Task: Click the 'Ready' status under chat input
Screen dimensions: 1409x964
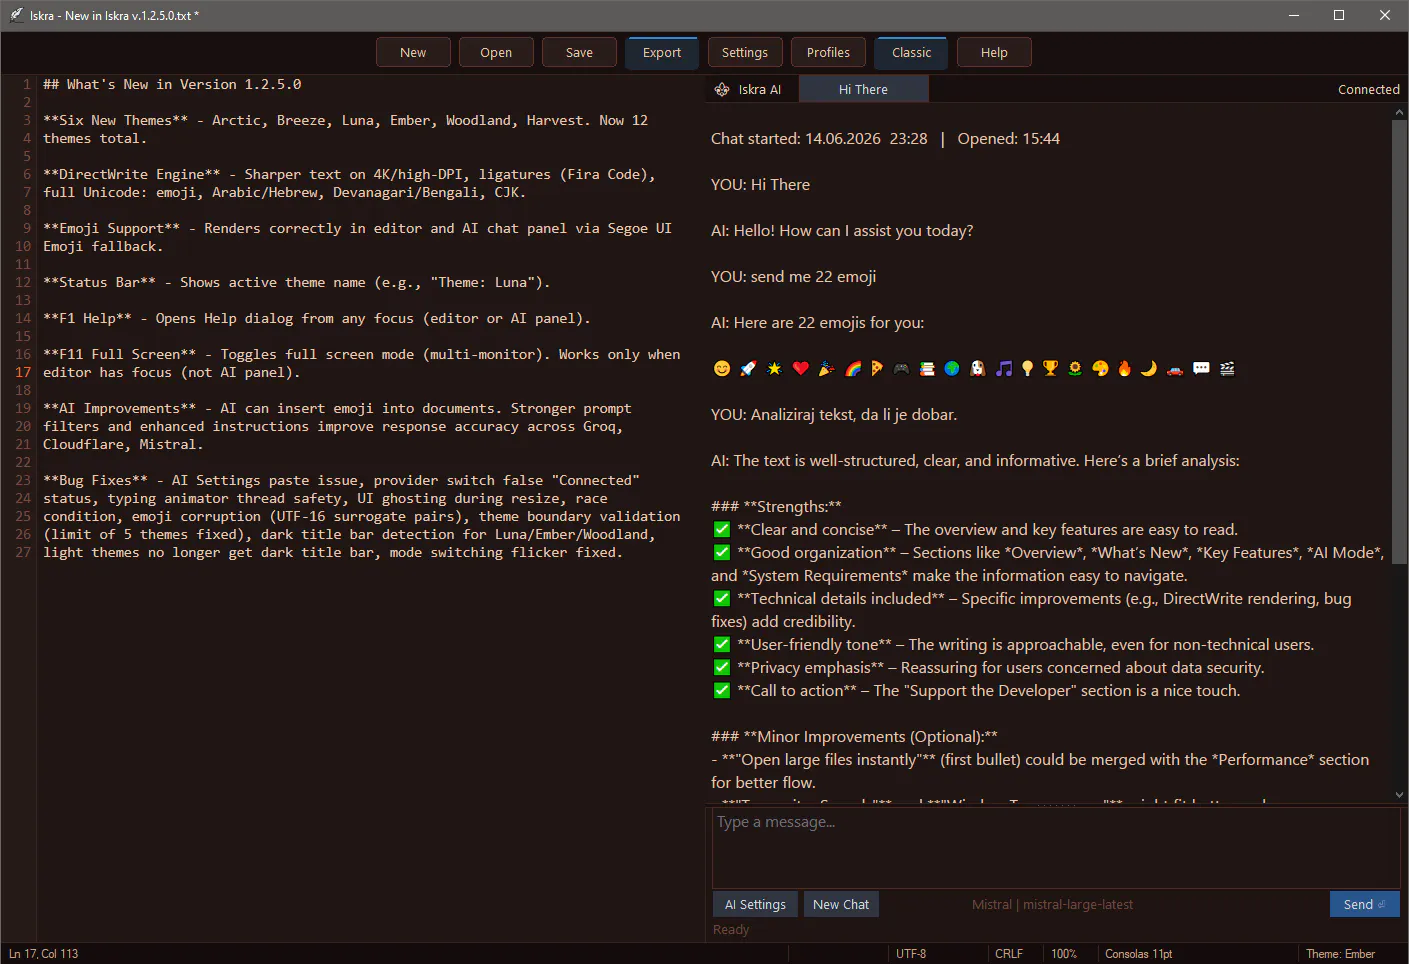Action: [731, 929]
